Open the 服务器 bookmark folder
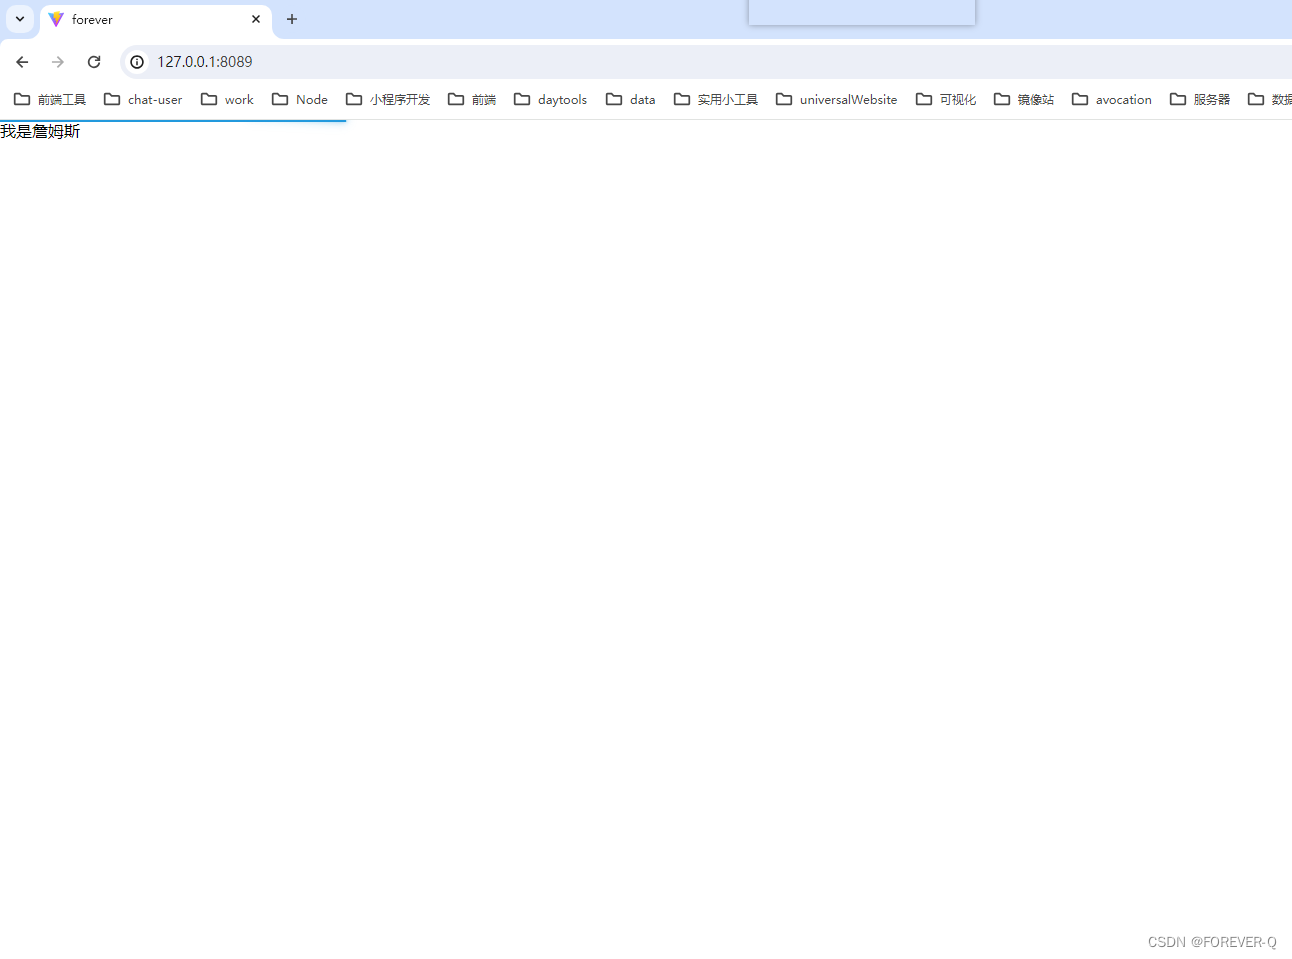The image size is (1292, 959). pyautogui.click(x=1200, y=99)
